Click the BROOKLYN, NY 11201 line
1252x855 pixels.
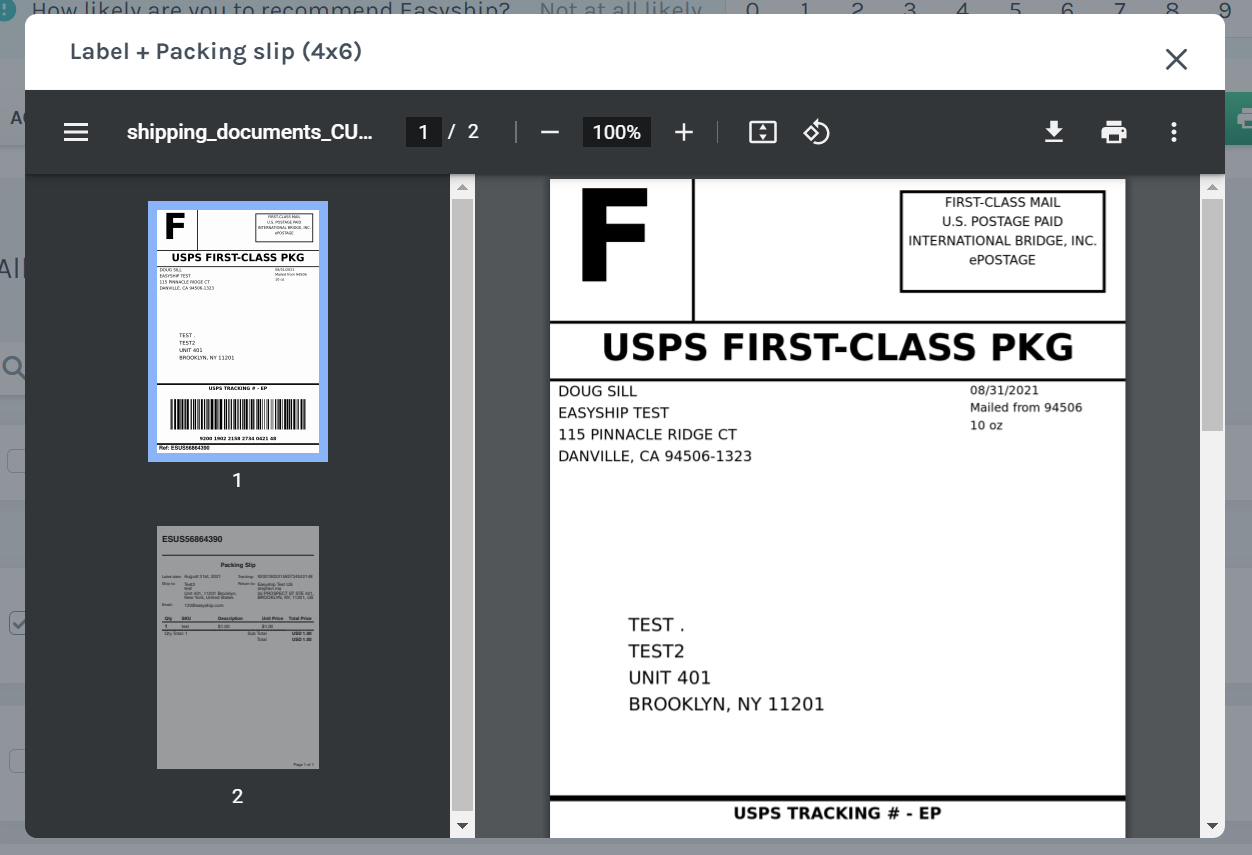point(726,704)
